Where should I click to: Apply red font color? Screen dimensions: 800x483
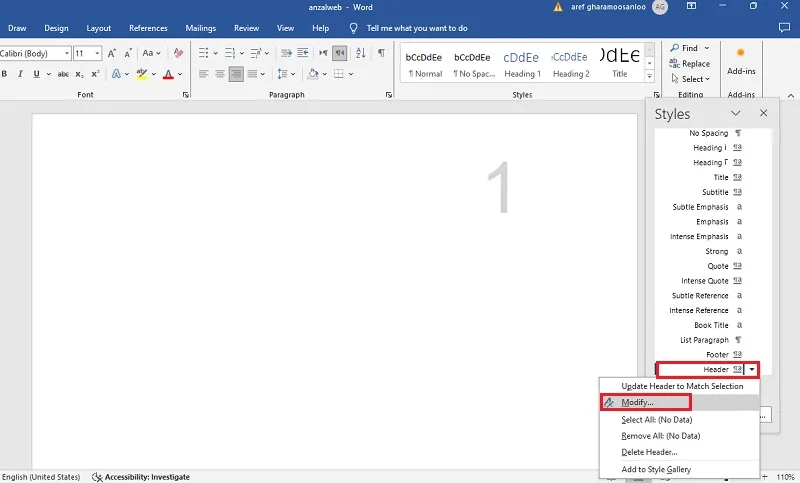(168, 74)
